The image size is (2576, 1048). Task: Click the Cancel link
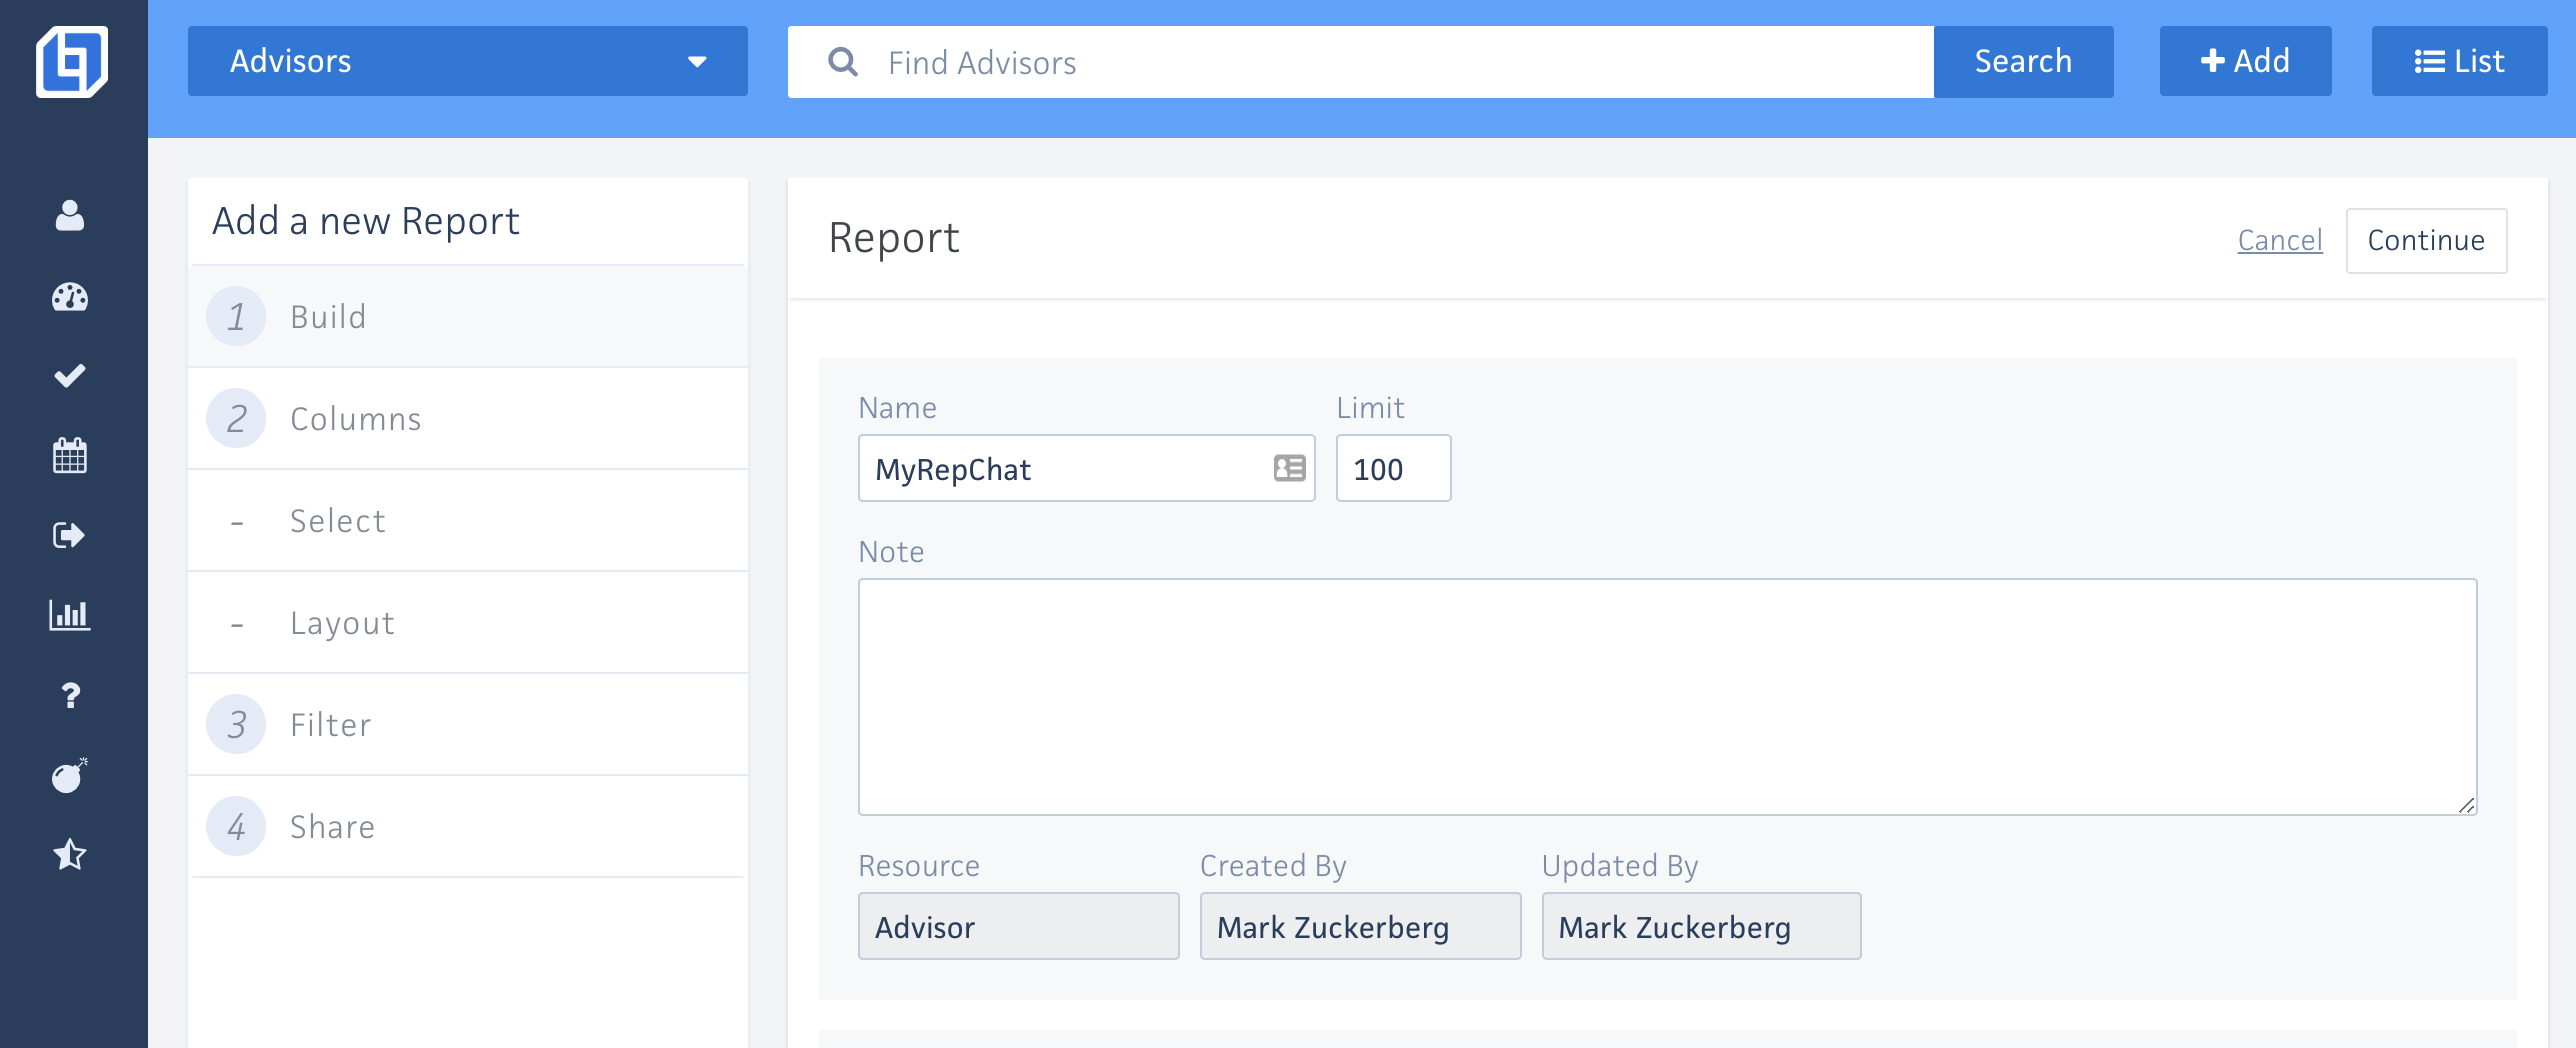2279,241
